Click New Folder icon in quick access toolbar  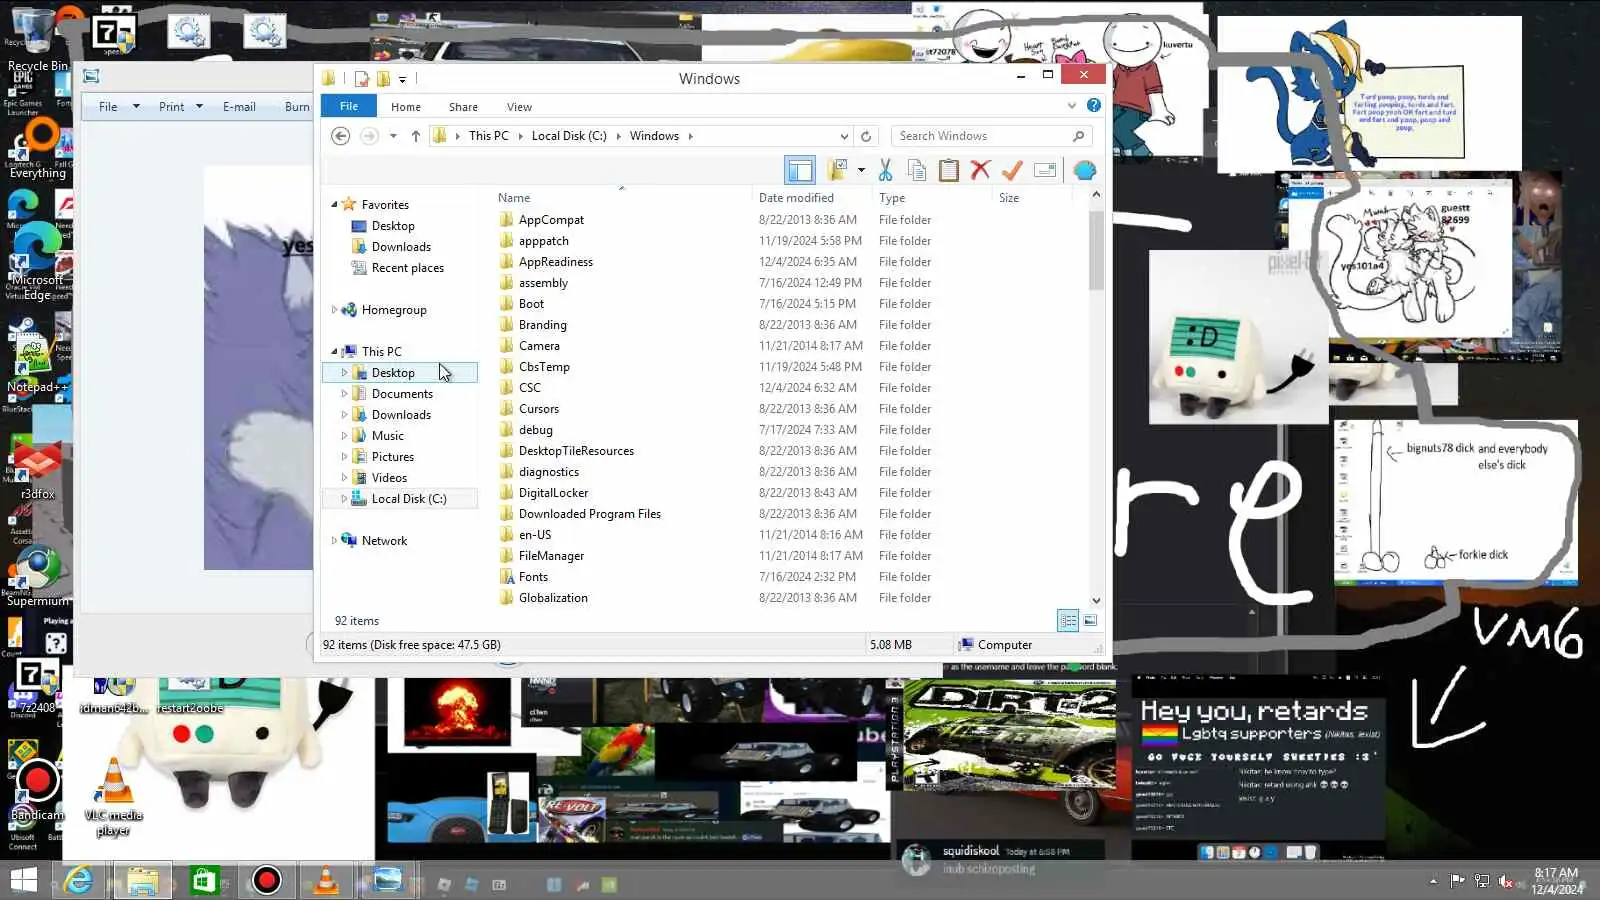(382, 79)
